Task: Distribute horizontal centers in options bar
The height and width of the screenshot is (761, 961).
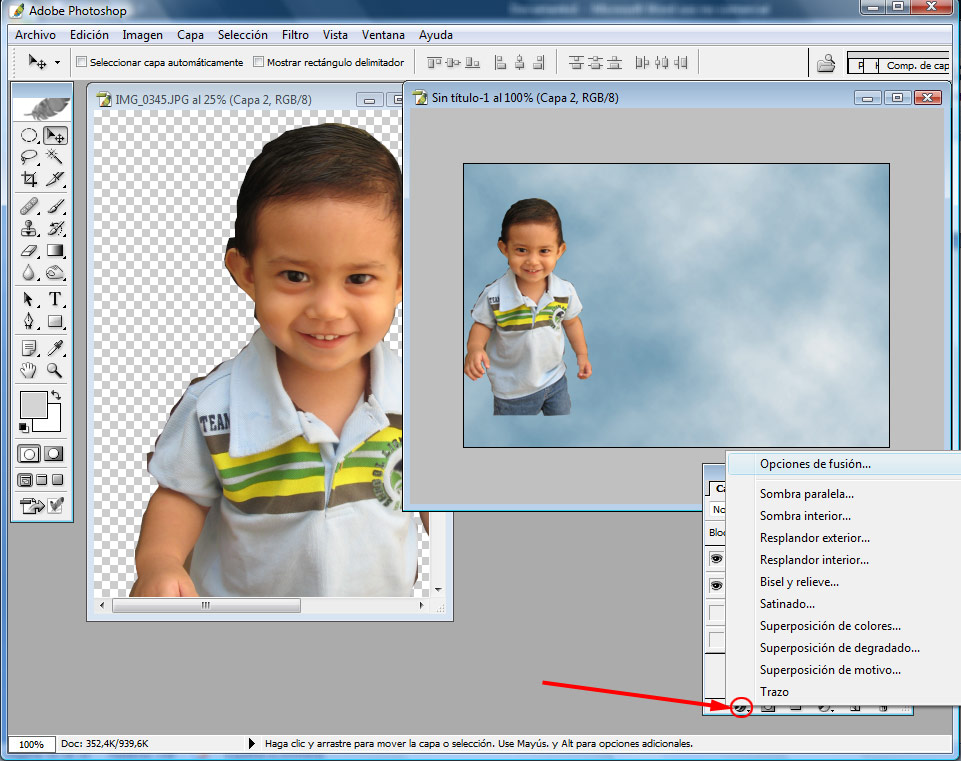Action: pyautogui.click(x=661, y=62)
